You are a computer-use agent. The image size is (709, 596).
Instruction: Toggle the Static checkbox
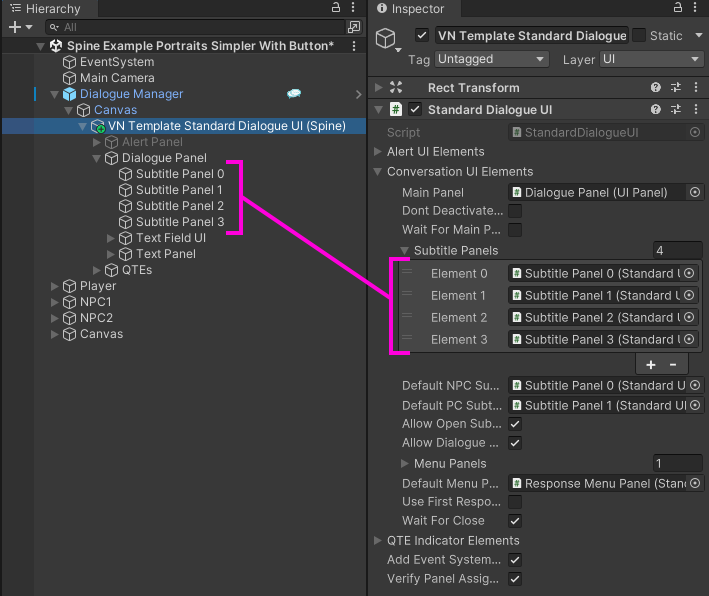(x=638, y=35)
